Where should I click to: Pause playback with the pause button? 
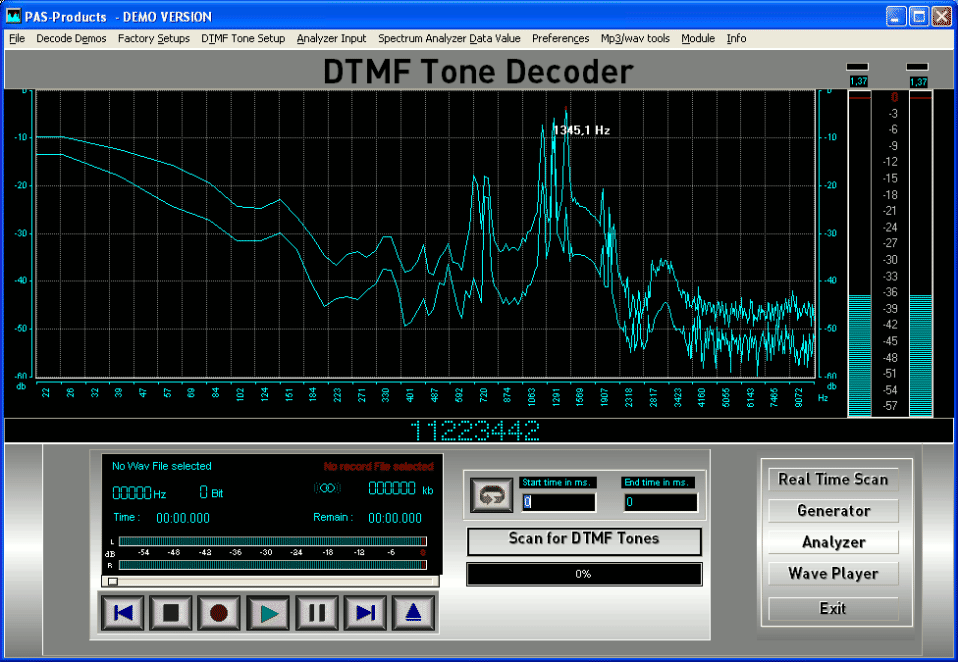[317, 613]
